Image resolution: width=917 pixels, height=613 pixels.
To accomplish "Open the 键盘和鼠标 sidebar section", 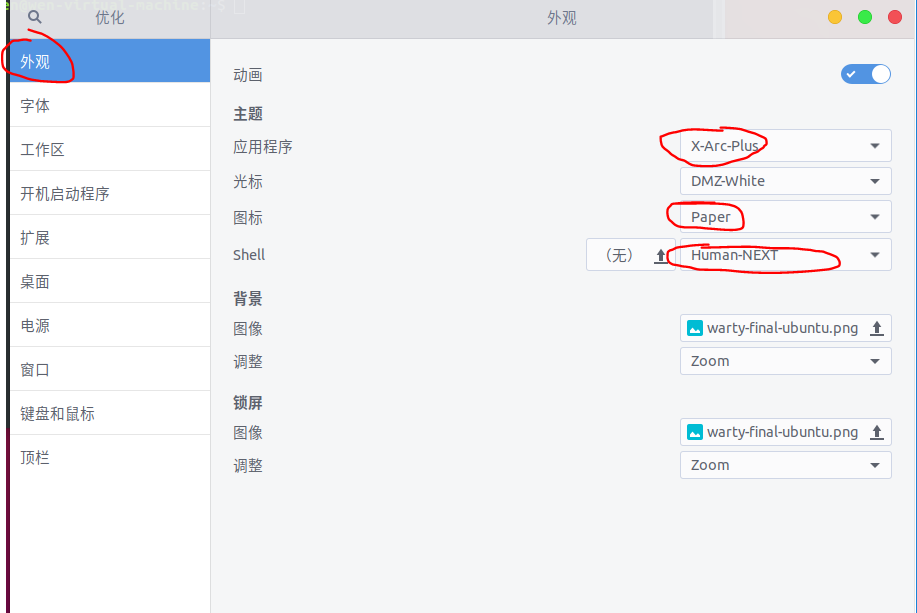I will [110, 414].
